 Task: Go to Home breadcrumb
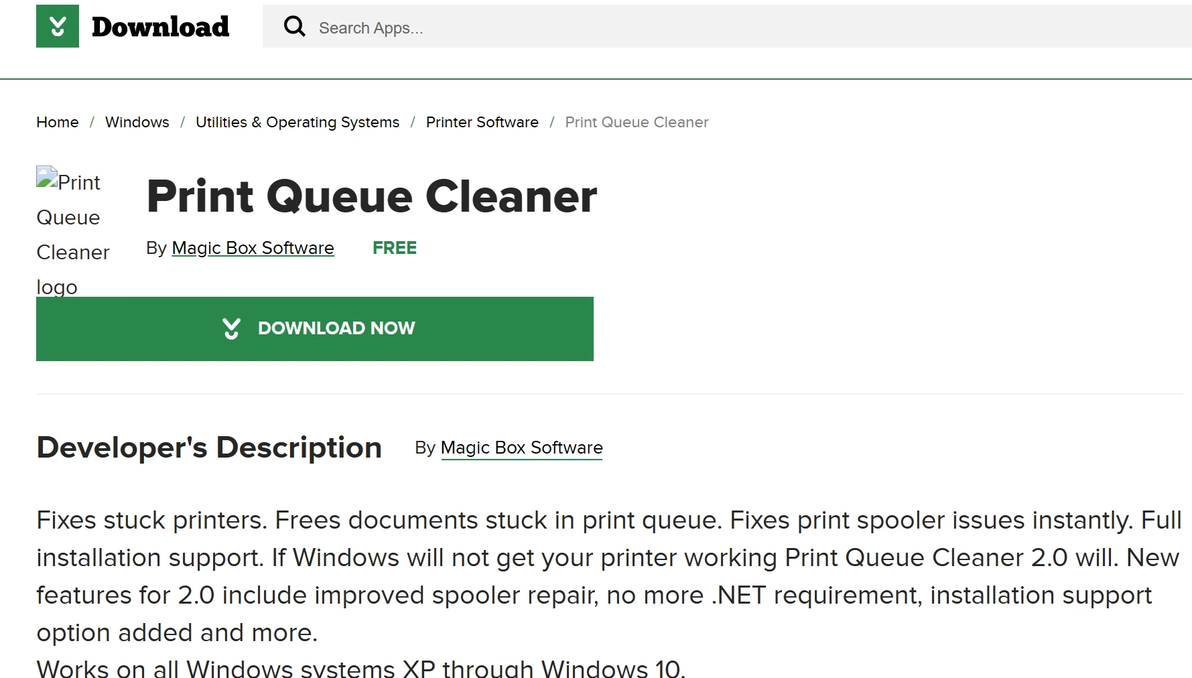pos(57,122)
